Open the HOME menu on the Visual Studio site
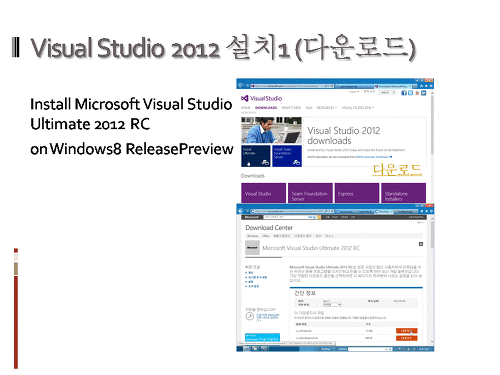Viewport: 500px width, 375px height. tap(246, 108)
